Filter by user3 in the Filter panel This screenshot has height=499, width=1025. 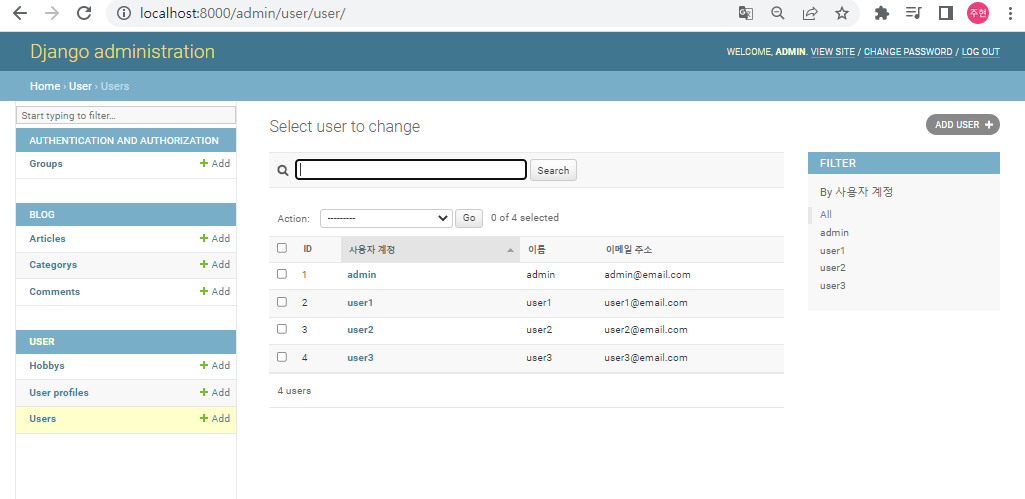click(x=833, y=286)
